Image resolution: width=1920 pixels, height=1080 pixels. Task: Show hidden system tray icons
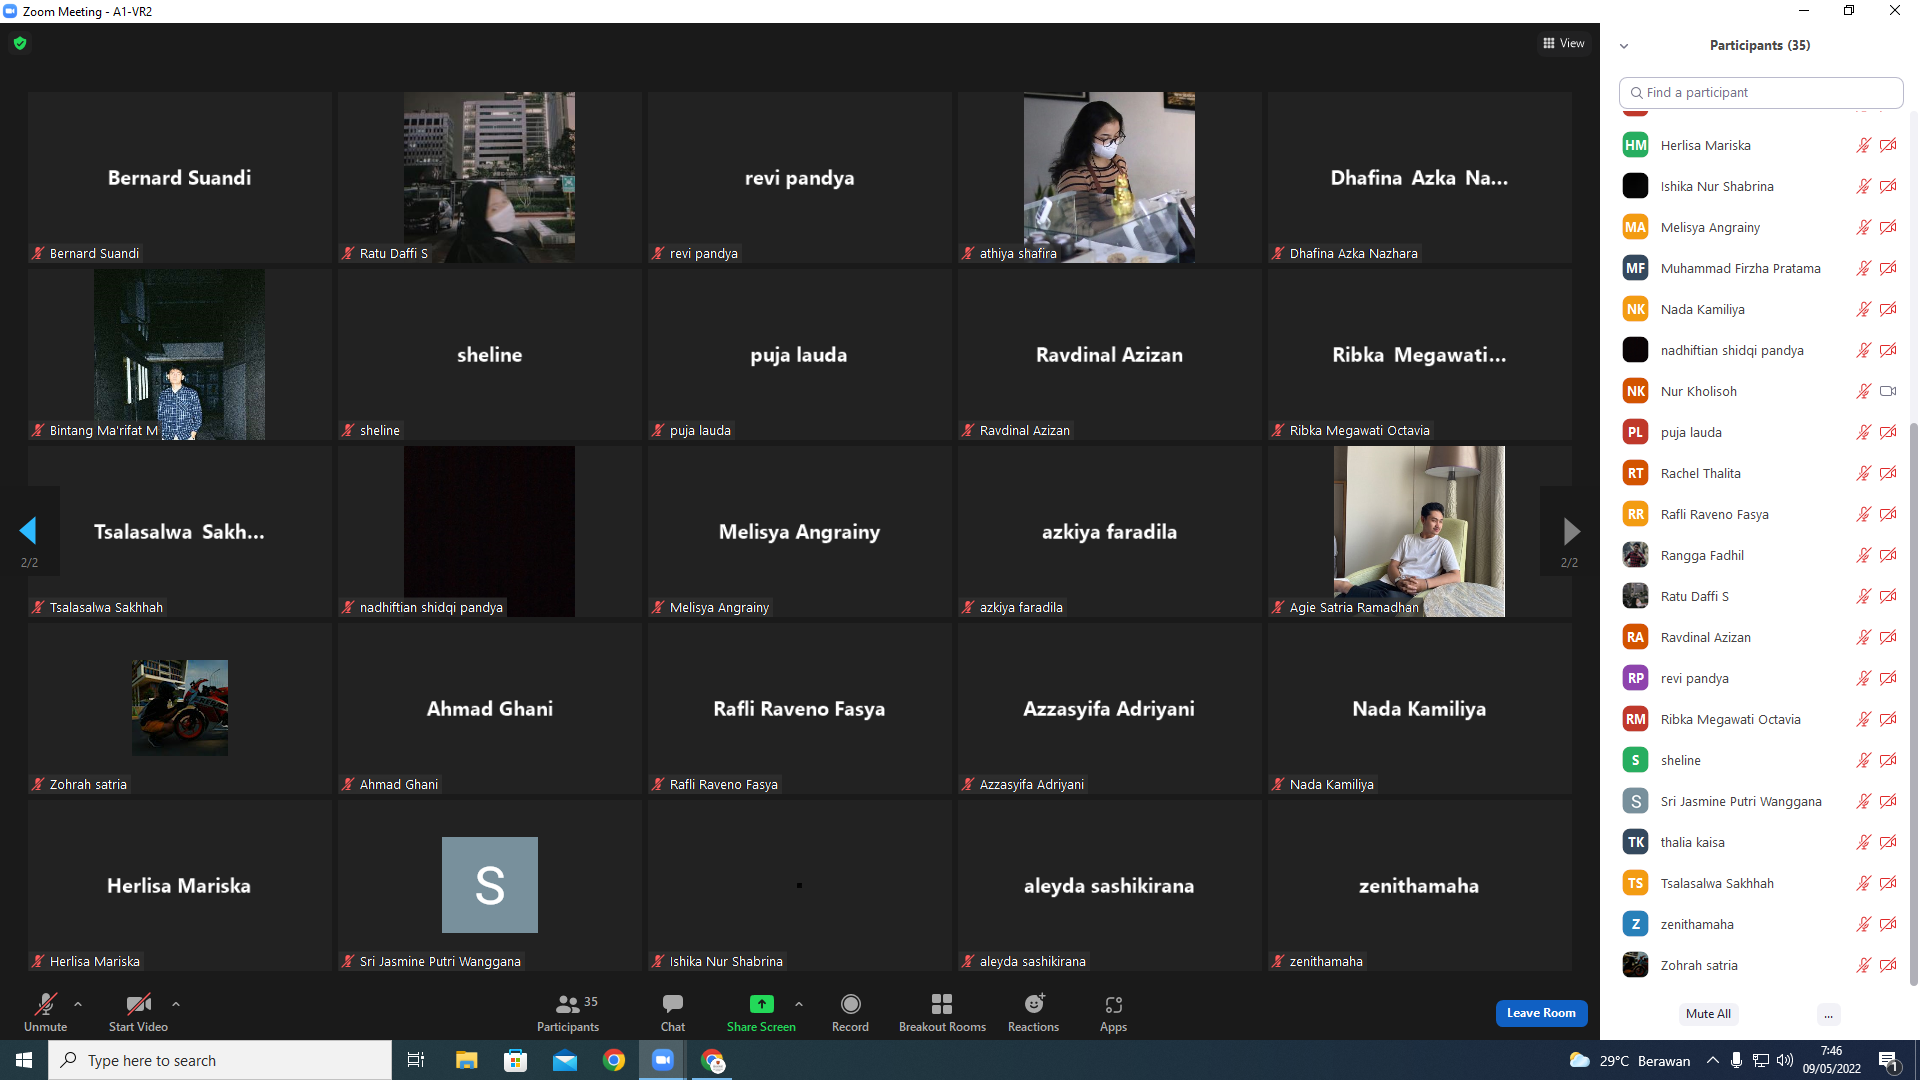coord(1713,1060)
